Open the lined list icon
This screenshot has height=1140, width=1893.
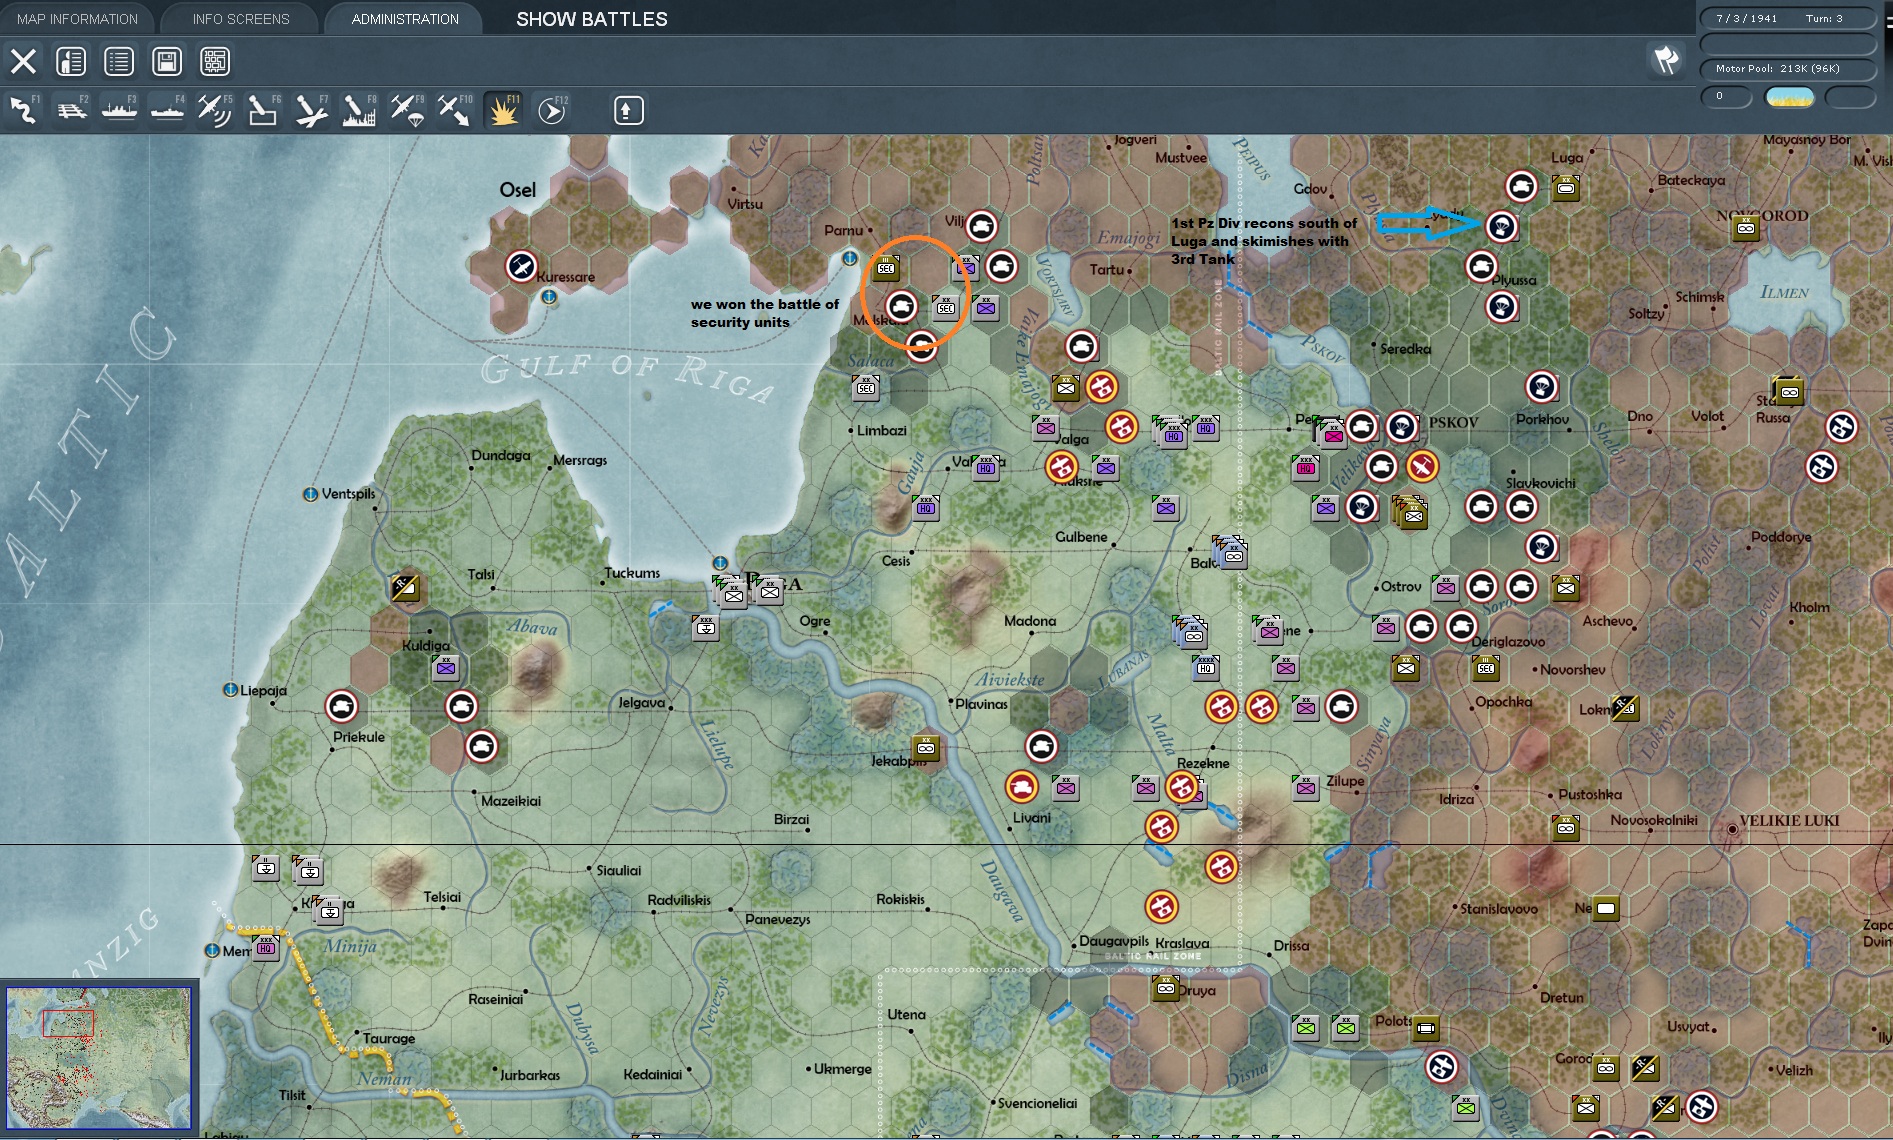coord(119,62)
